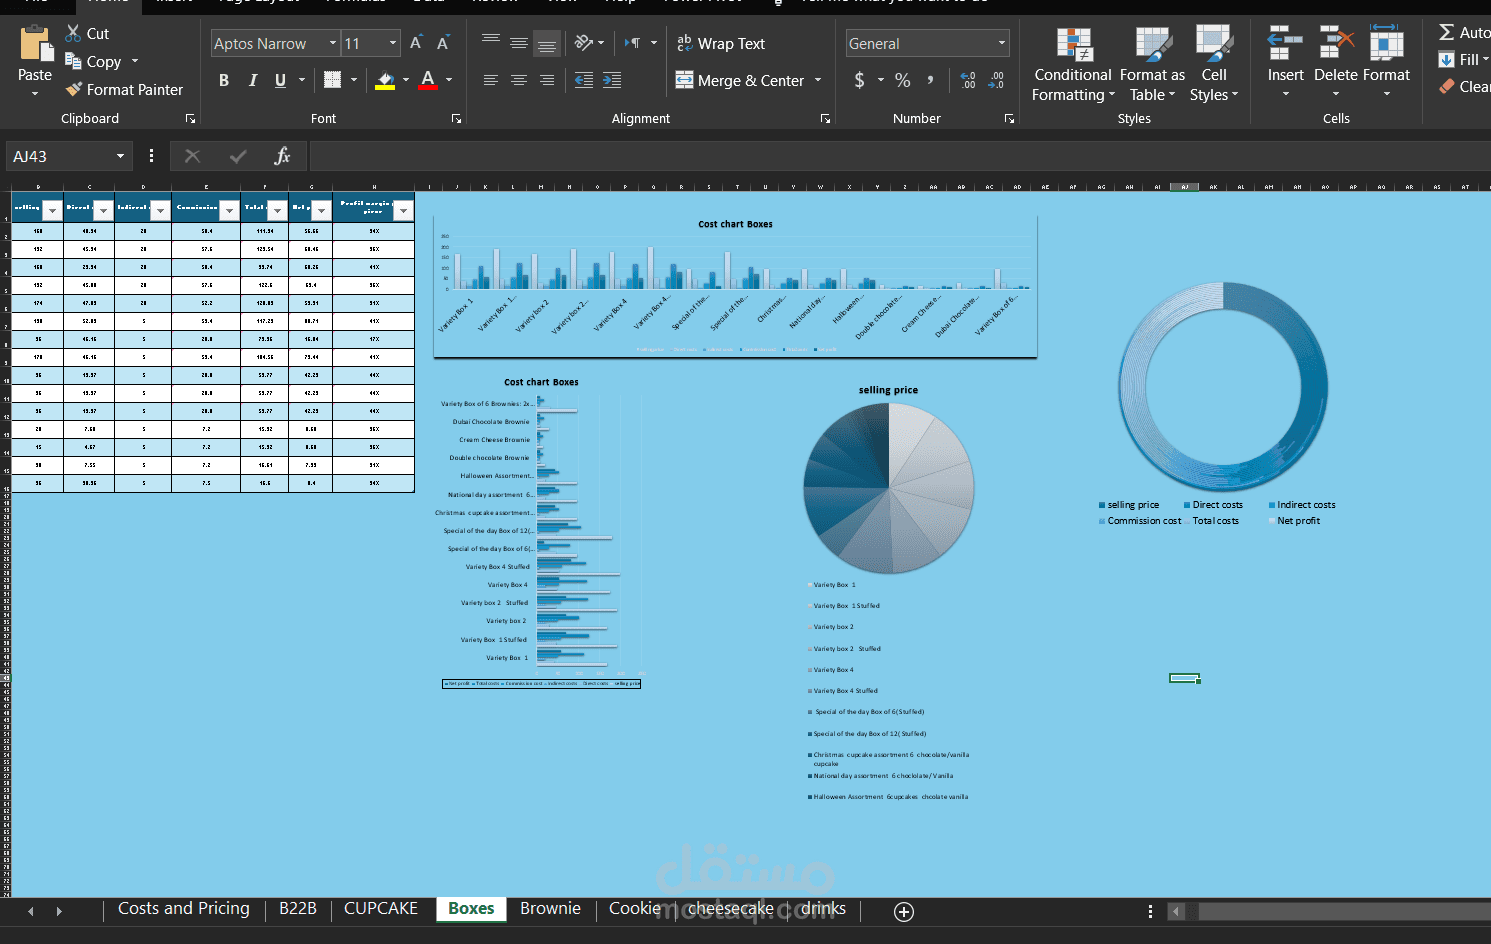This screenshot has width=1491, height=944.
Task: Toggle Underline formatting
Action: [x=280, y=80]
